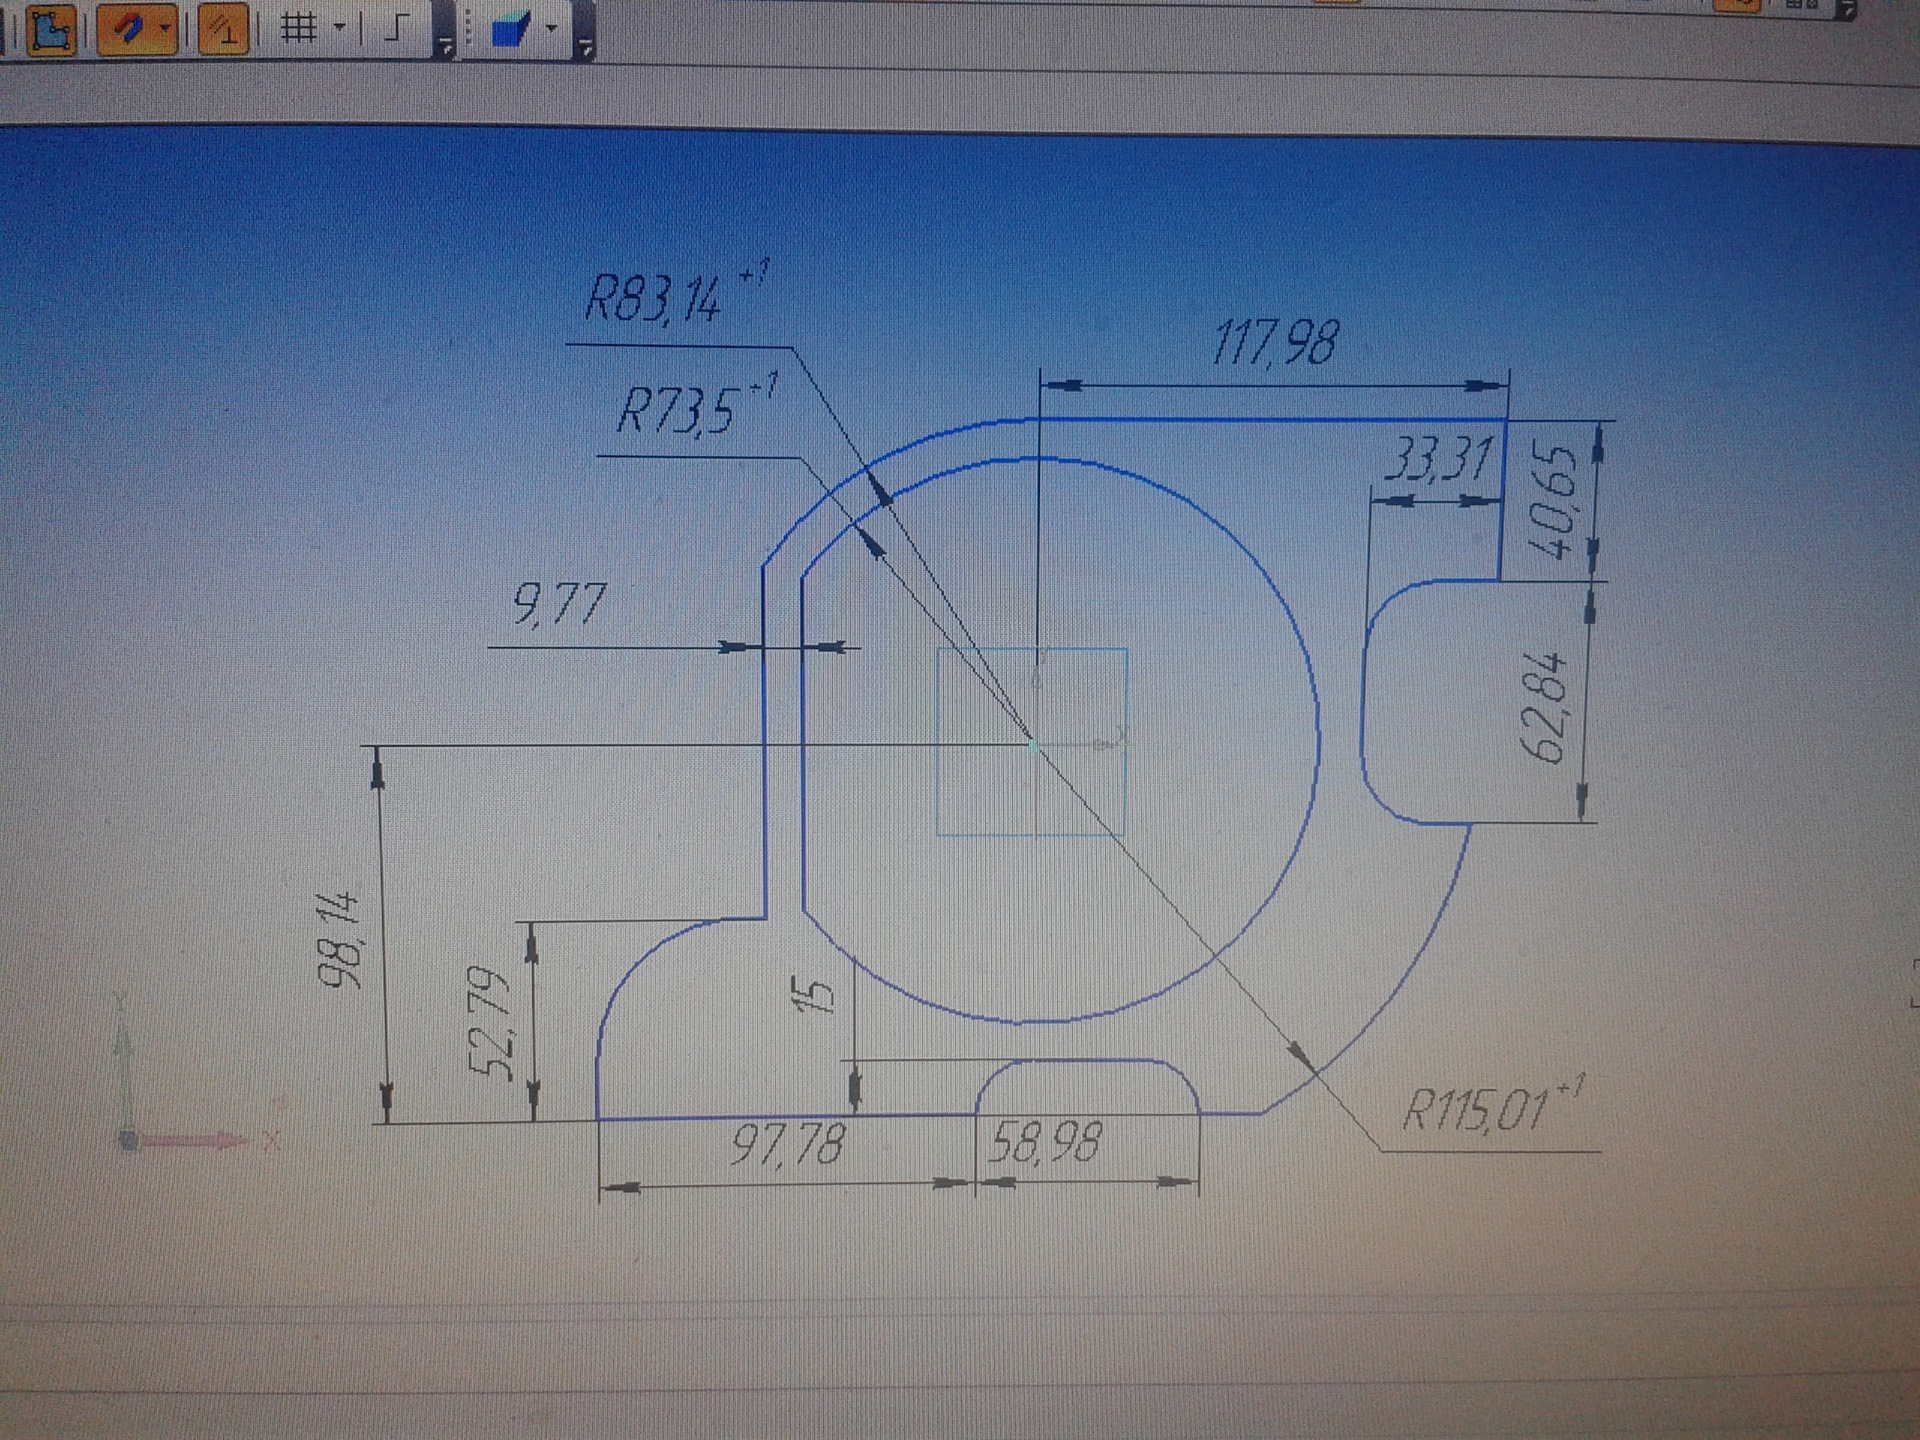Select the 33,31 dimension value
Viewport: 1920px width, 1440px height.
click(1438, 460)
